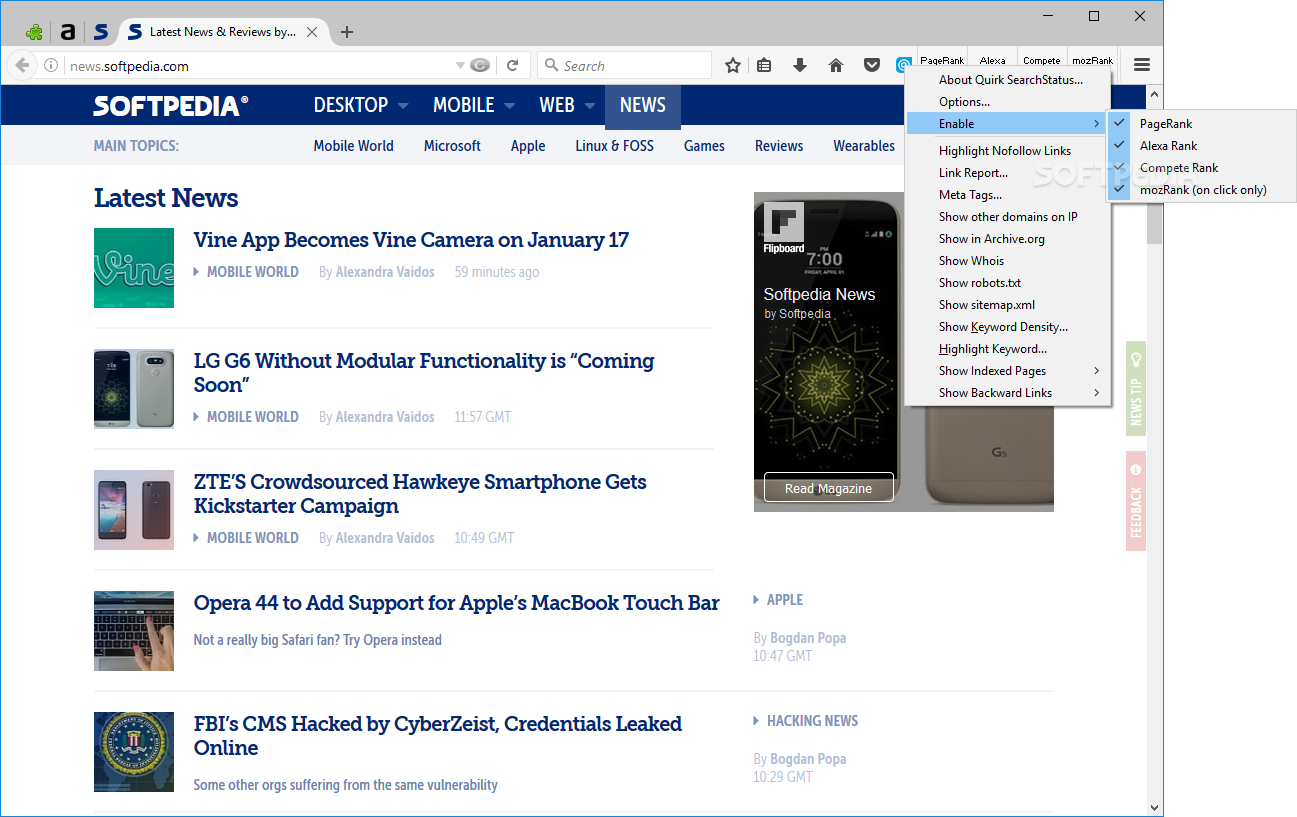
Task: Focus the address bar showing news.softpedia.com
Action: 260,66
